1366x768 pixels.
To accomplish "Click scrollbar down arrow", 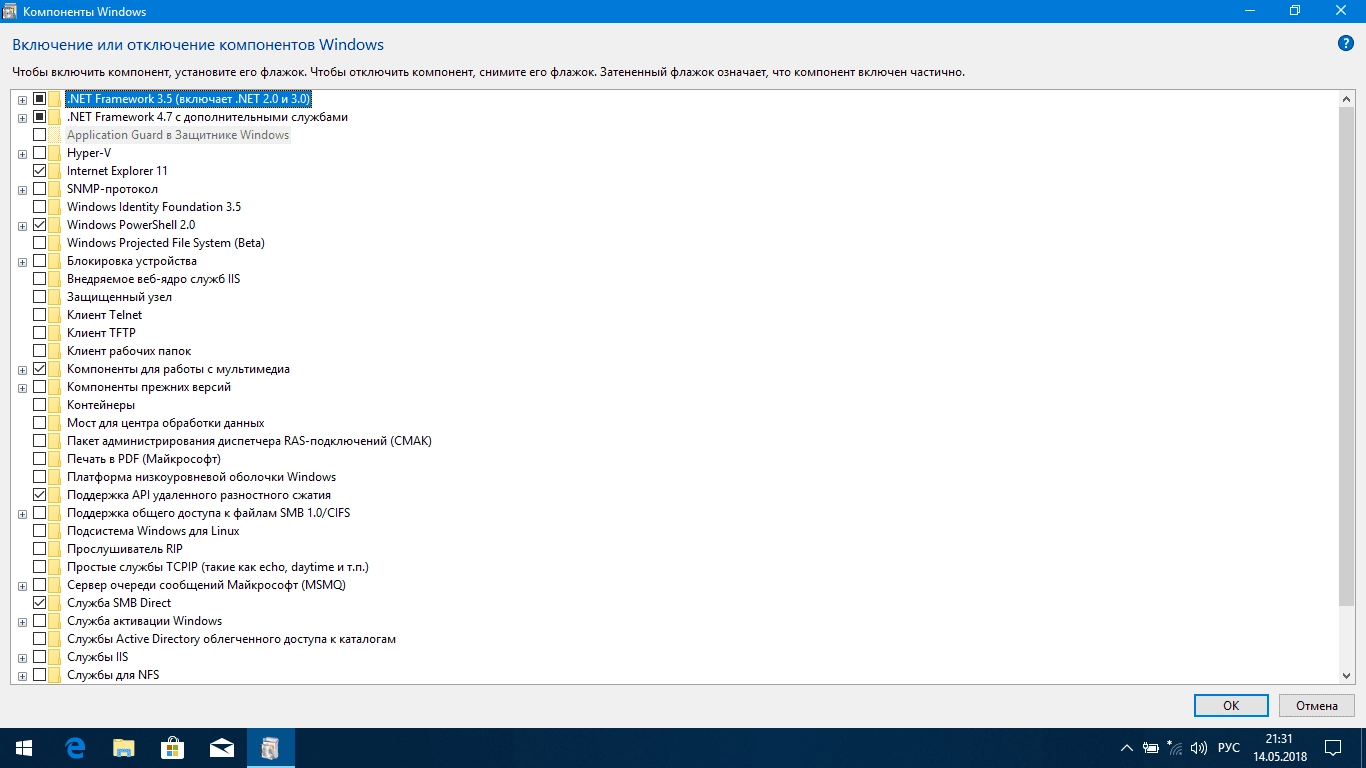I will coord(1347,676).
